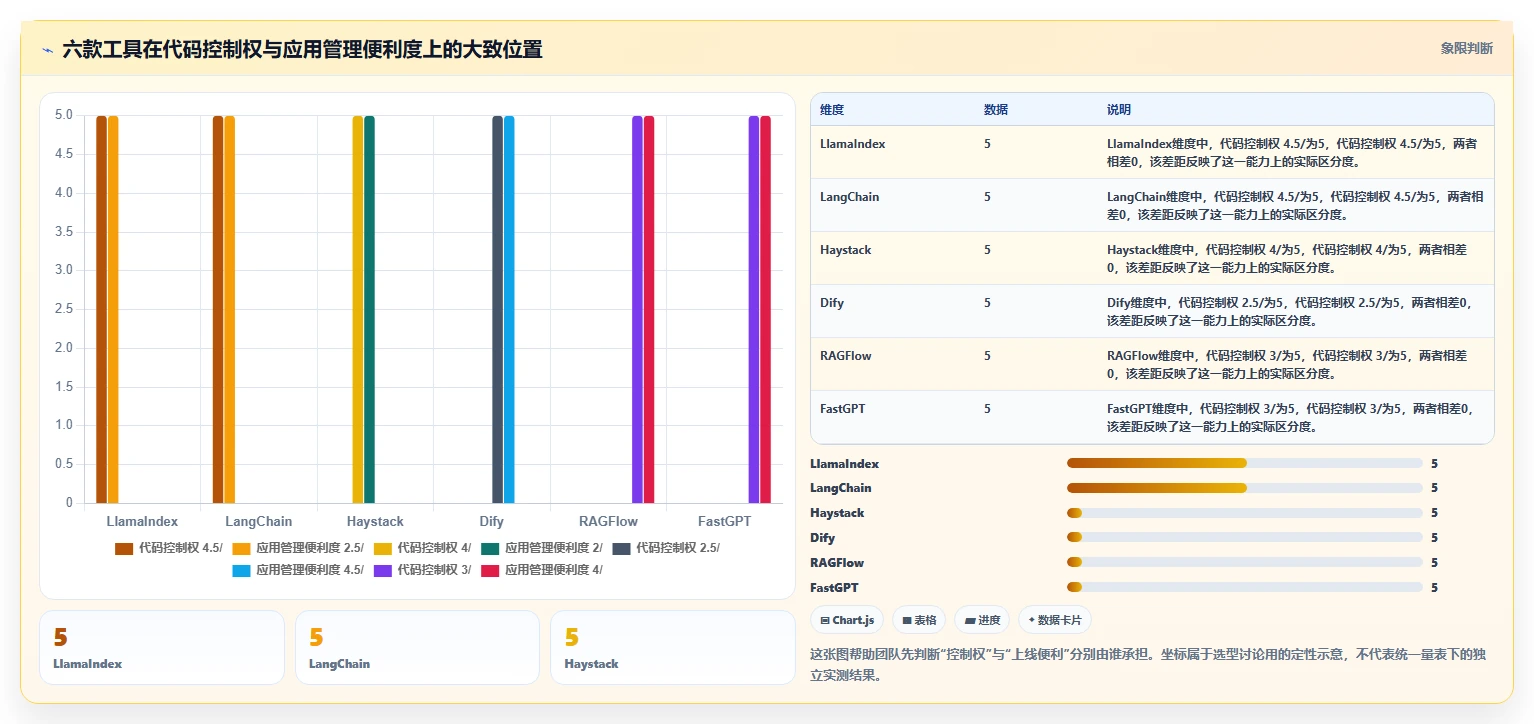Click the LangChain summary card
This screenshot has width=1534, height=724.
417,647
